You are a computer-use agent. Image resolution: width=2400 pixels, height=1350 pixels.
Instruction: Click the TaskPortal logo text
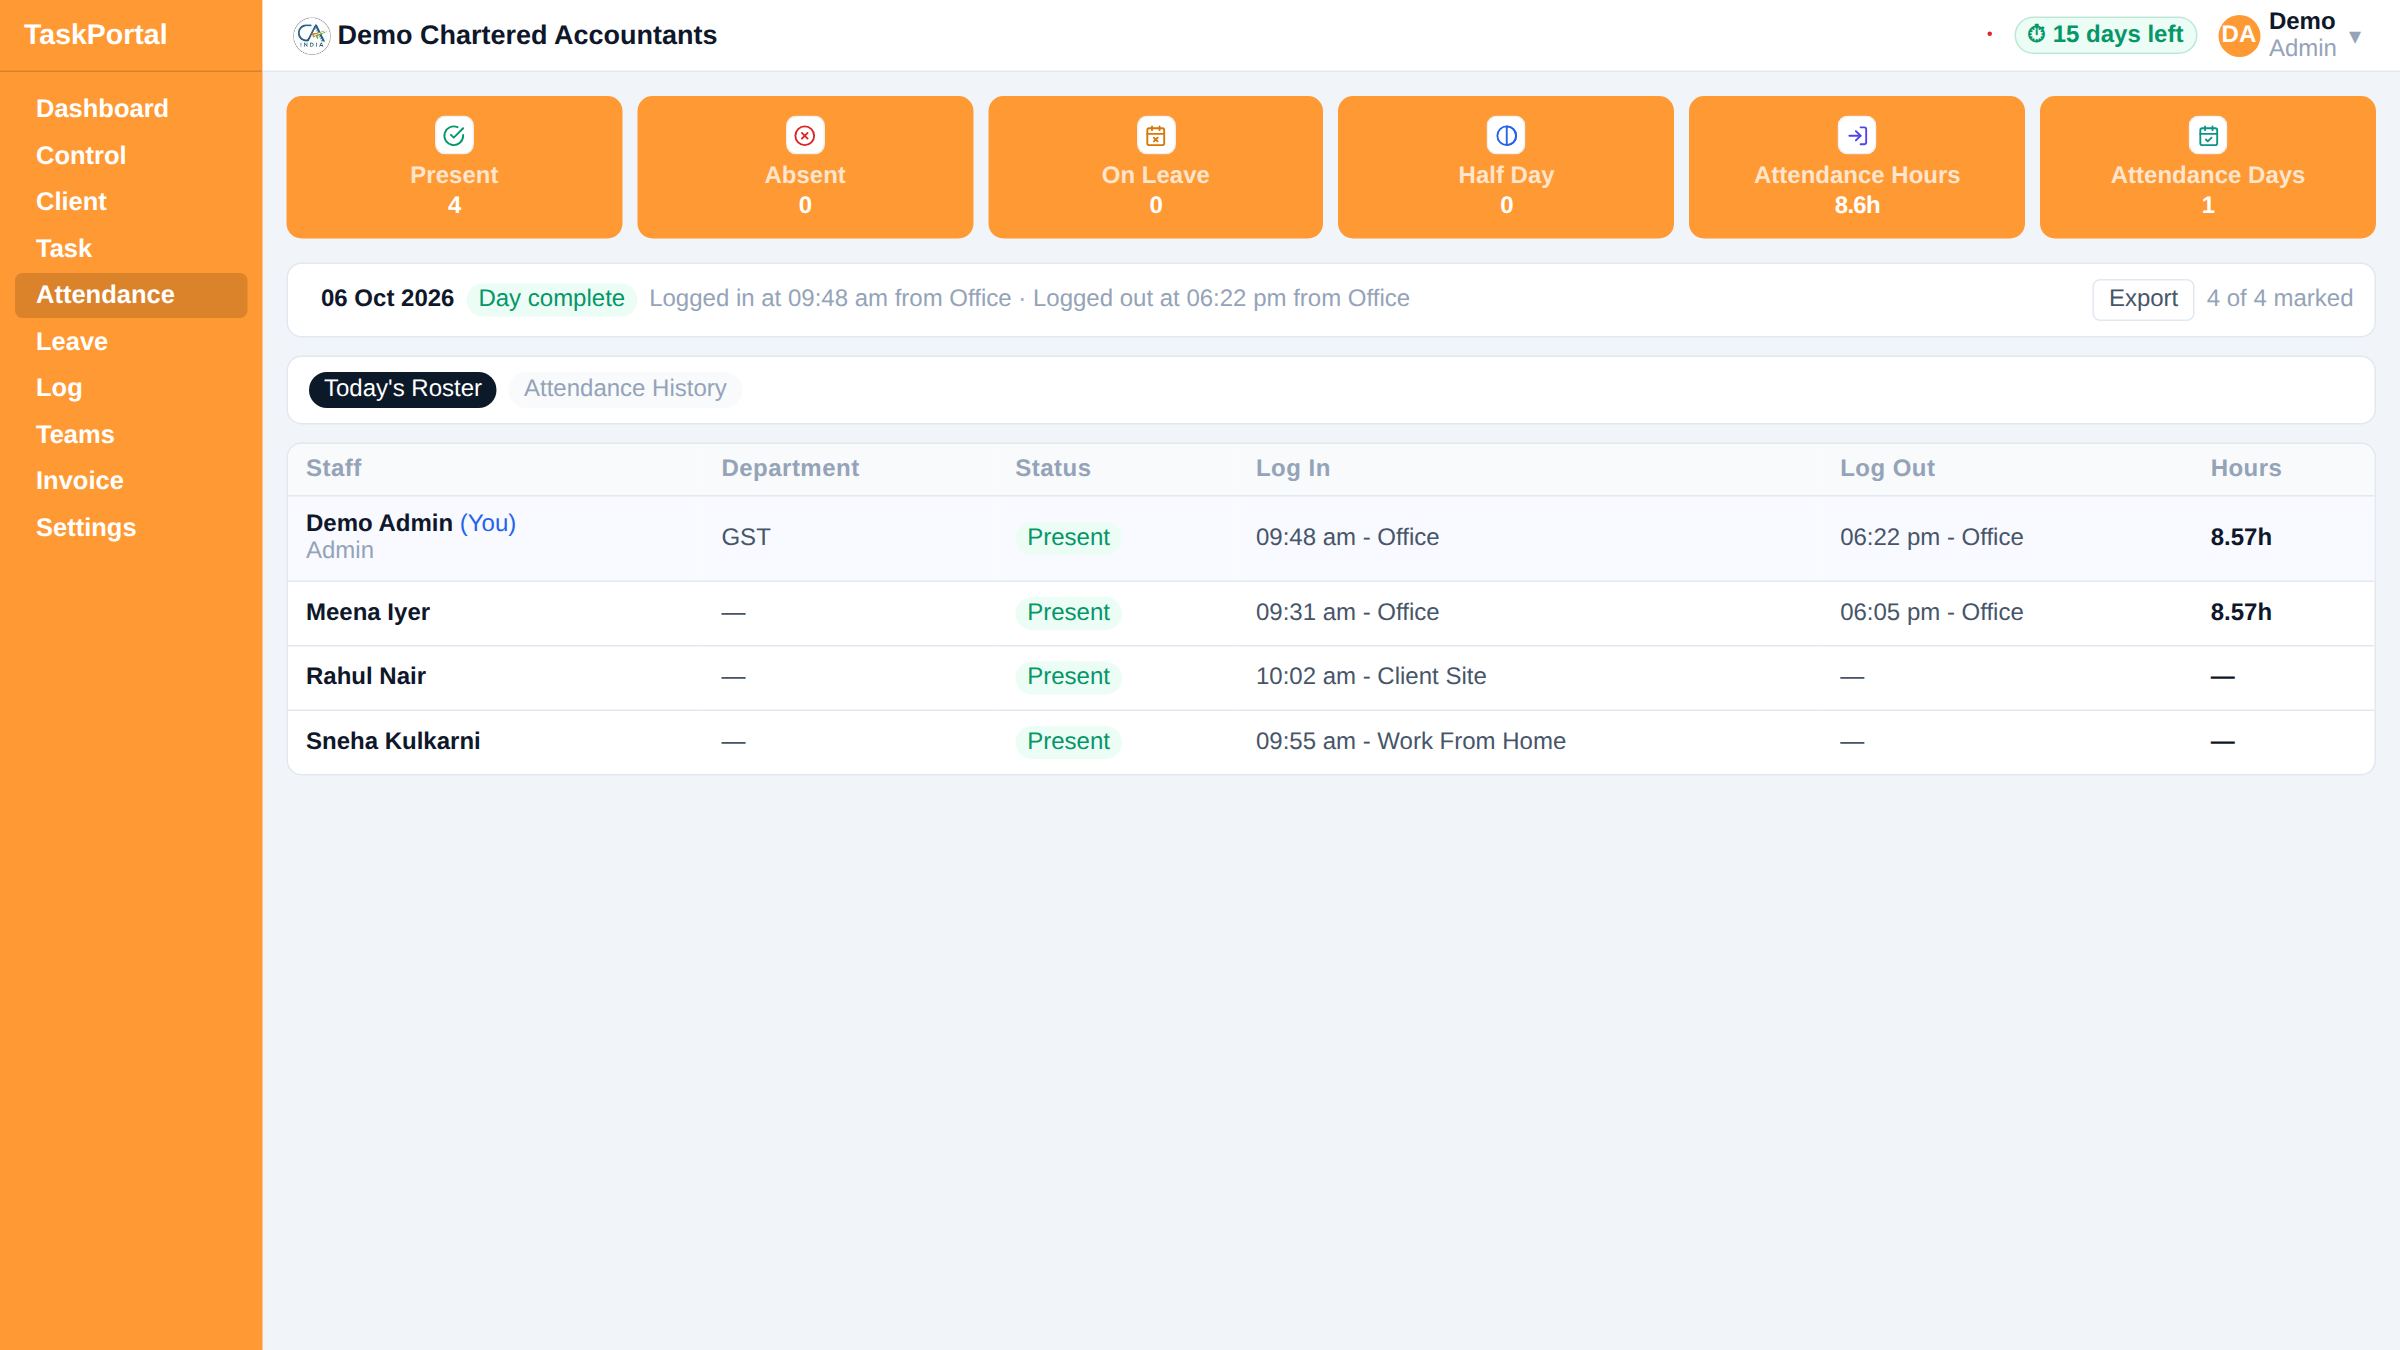point(95,35)
